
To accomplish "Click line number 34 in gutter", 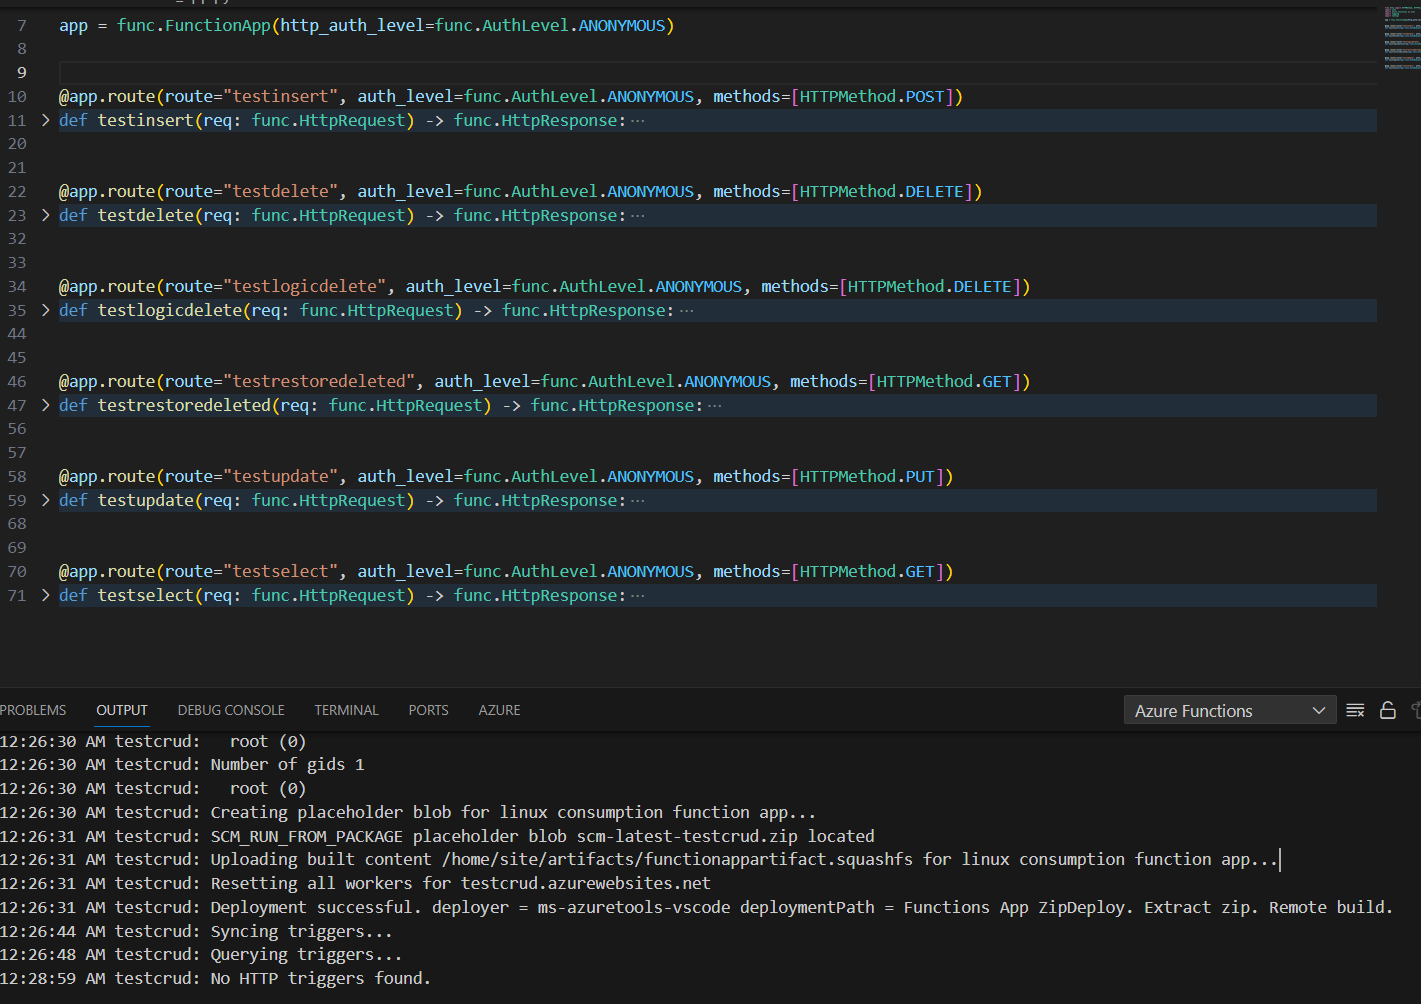I will click(17, 286).
